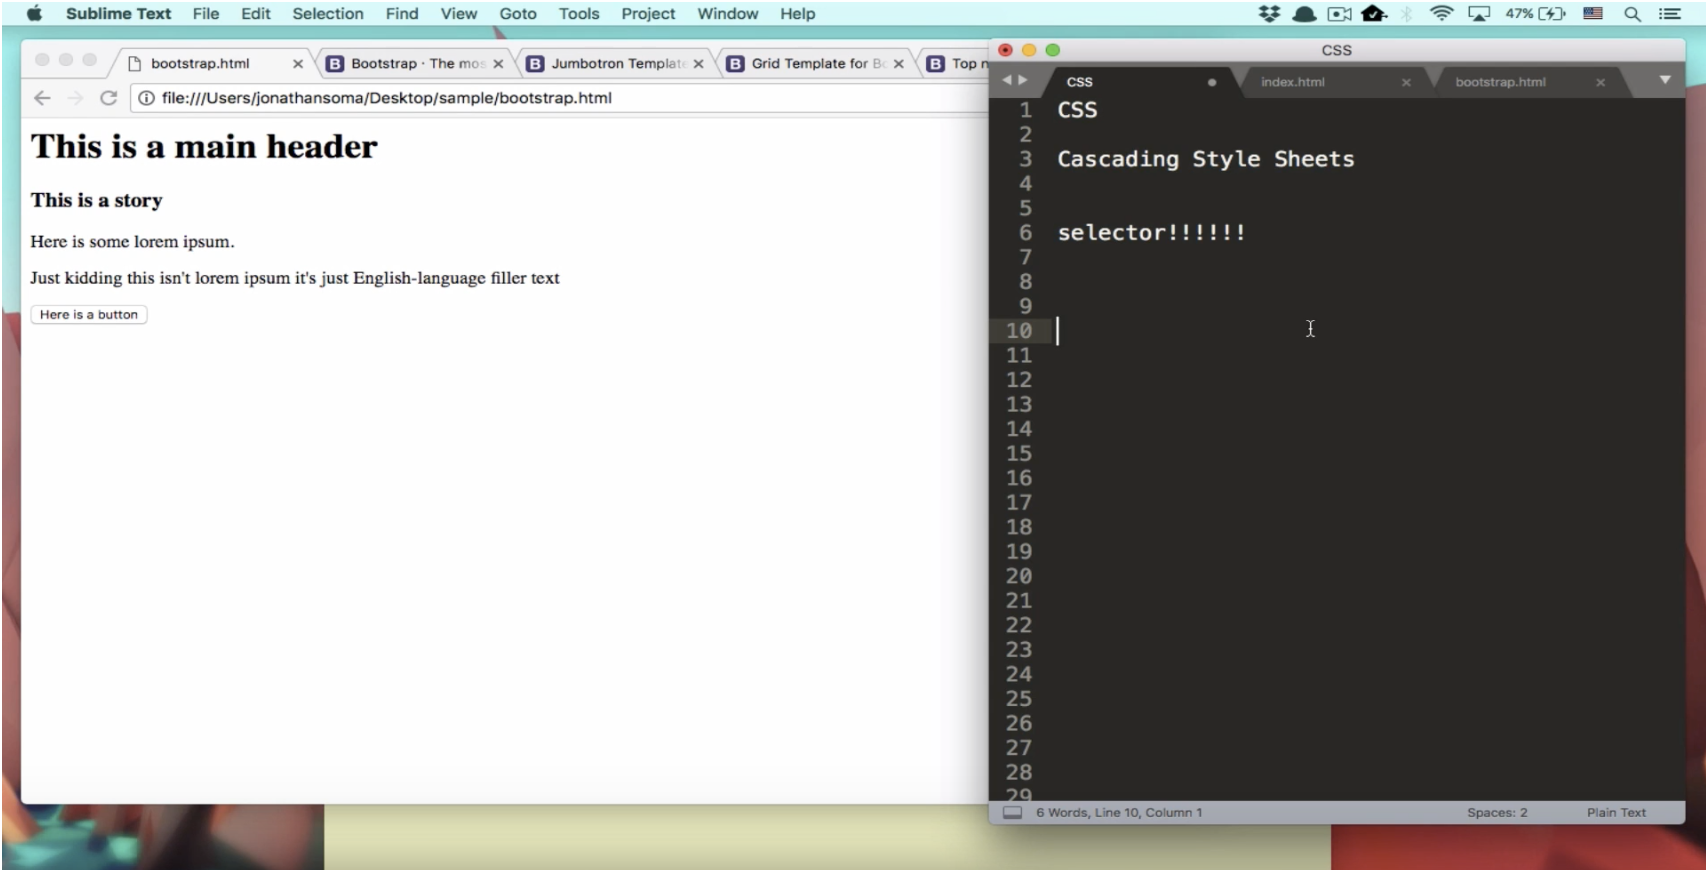
Task: Open the Apple menu
Action: coord(34,14)
